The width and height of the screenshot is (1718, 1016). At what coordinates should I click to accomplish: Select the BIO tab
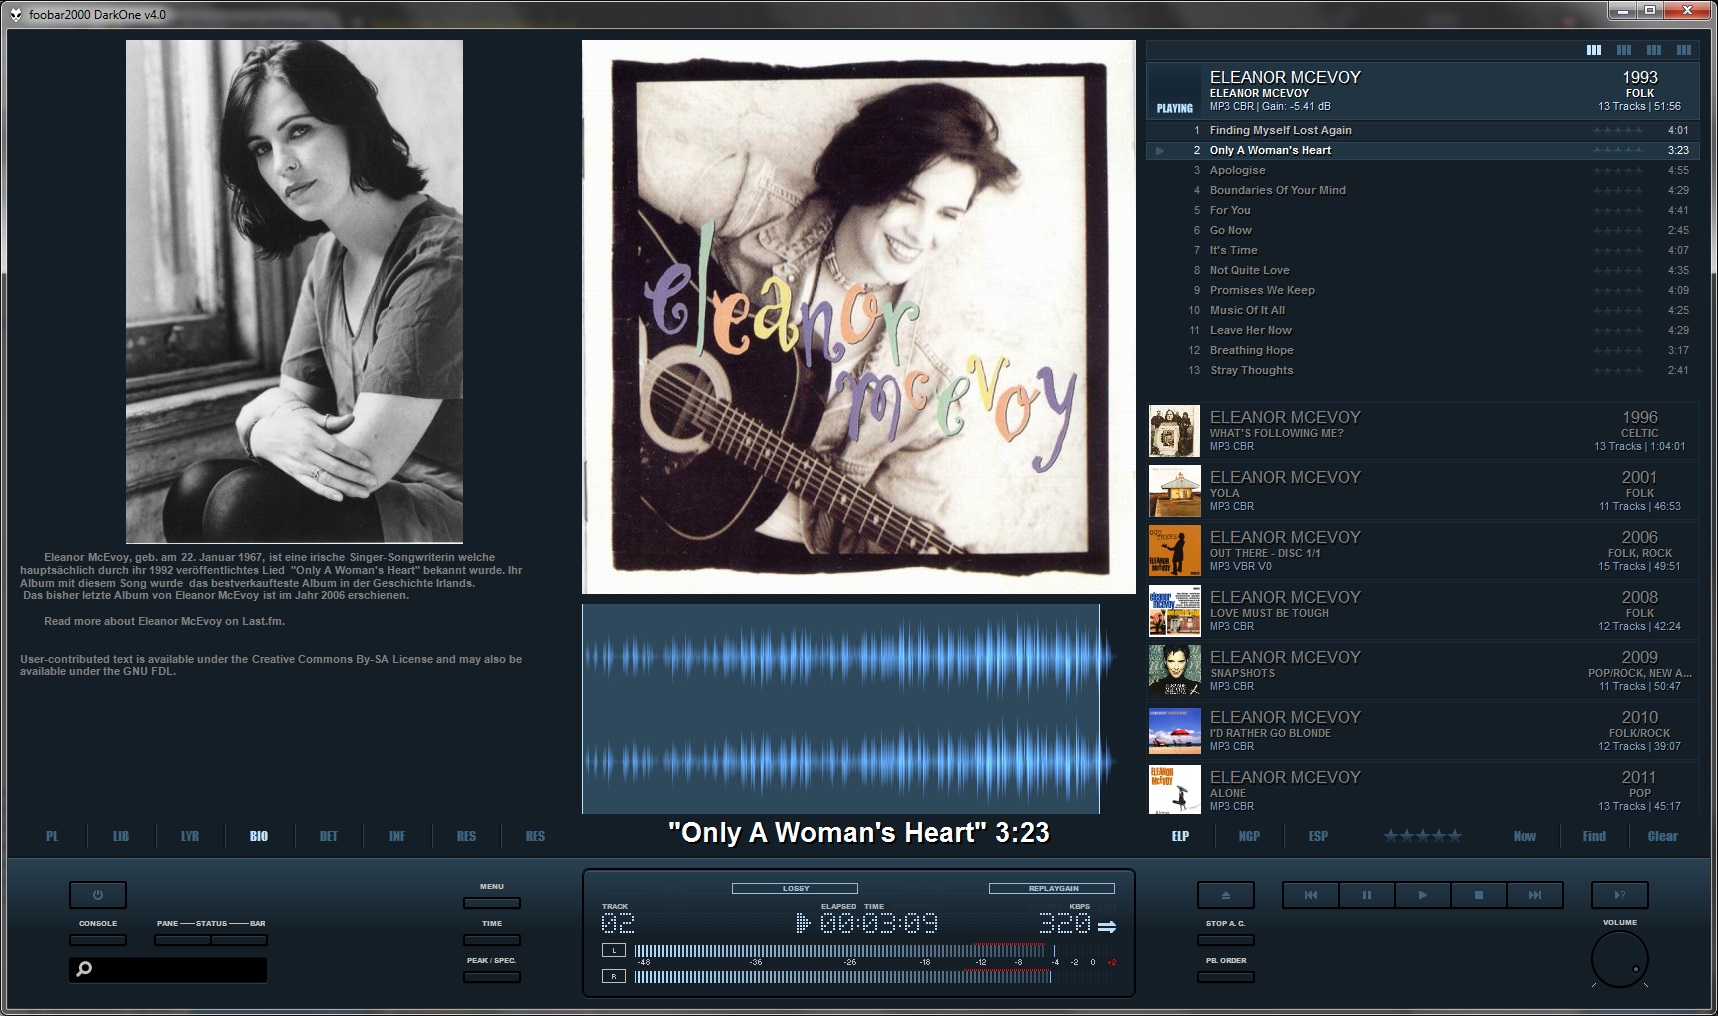tap(259, 836)
